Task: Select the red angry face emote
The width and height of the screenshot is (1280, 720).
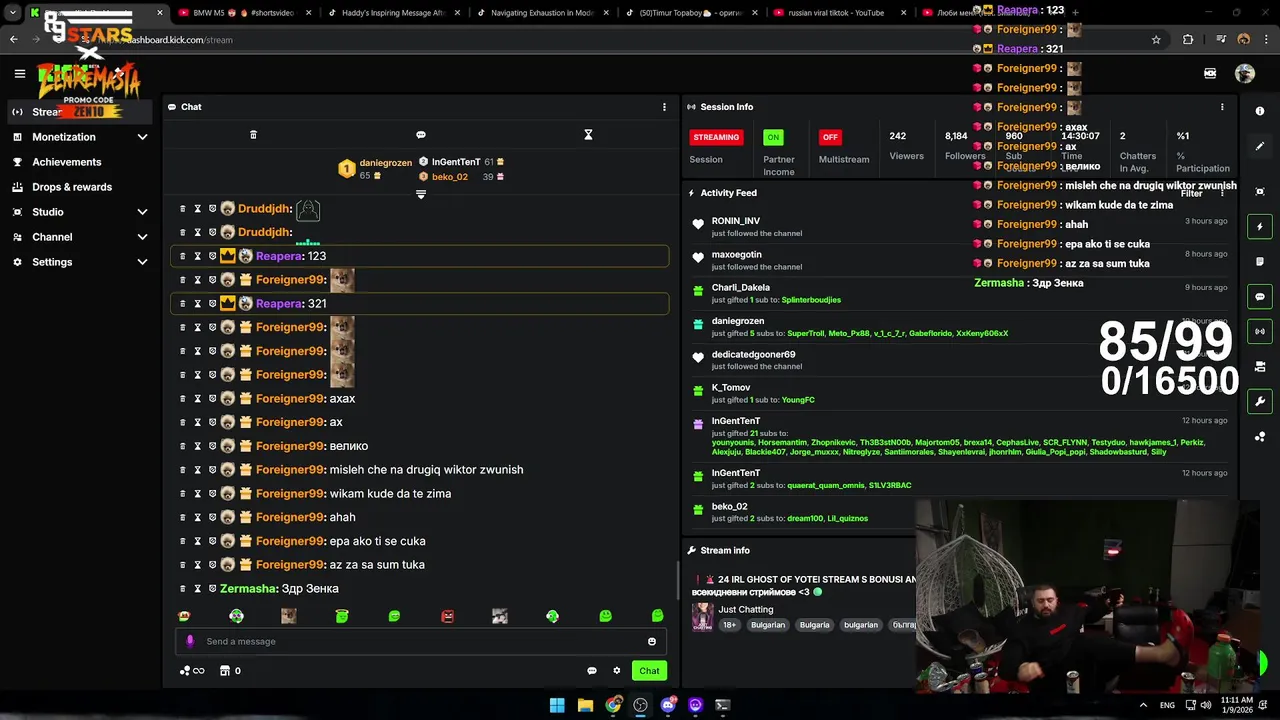Action: [x=447, y=616]
